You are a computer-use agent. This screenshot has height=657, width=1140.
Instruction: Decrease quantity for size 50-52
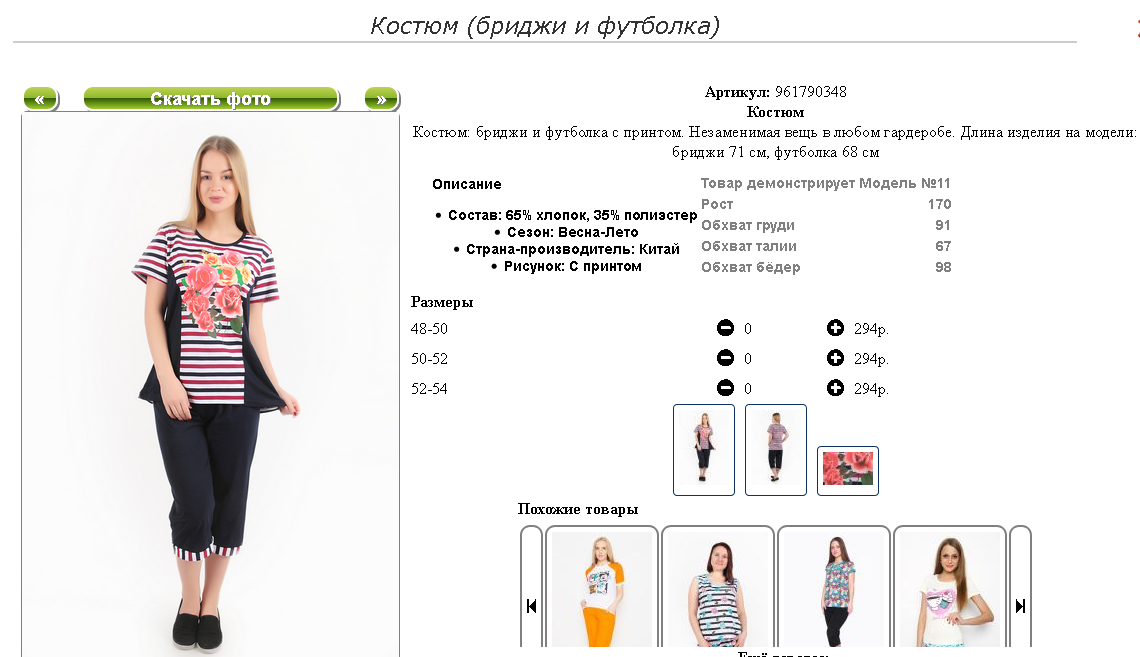(725, 358)
